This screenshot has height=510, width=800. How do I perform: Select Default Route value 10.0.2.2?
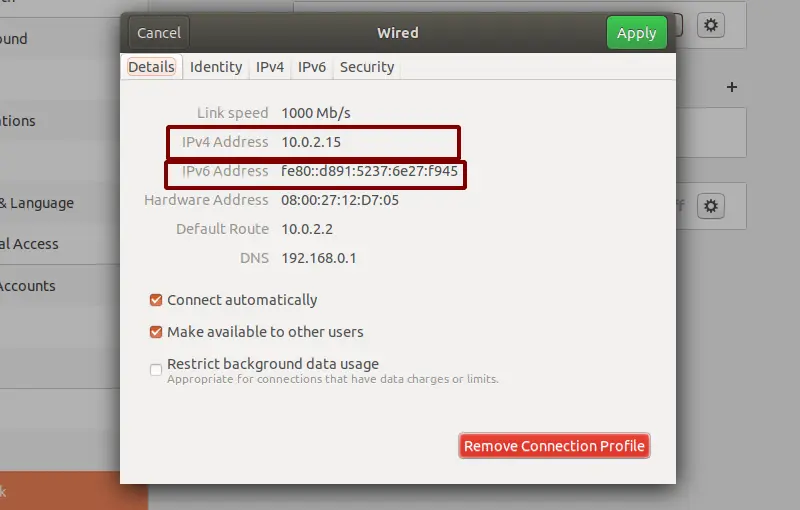pyautogui.click(x=307, y=229)
